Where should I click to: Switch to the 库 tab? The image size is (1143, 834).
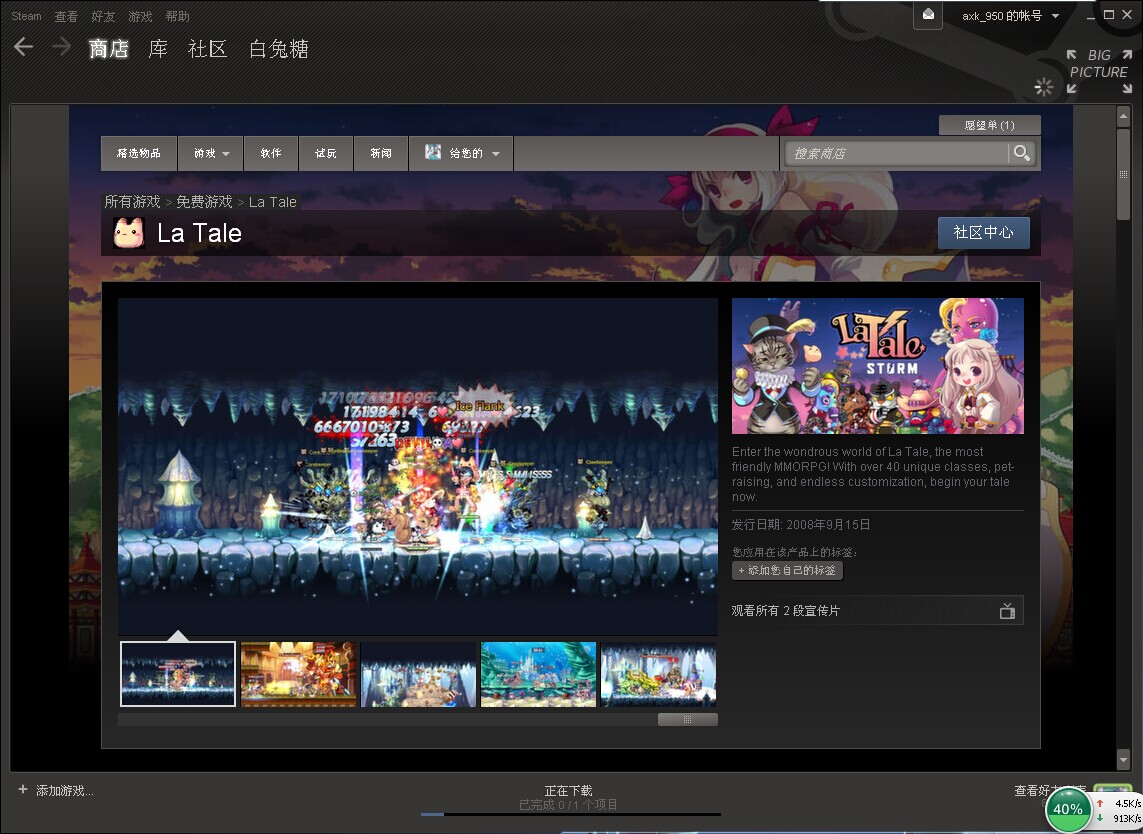tap(158, 49)
